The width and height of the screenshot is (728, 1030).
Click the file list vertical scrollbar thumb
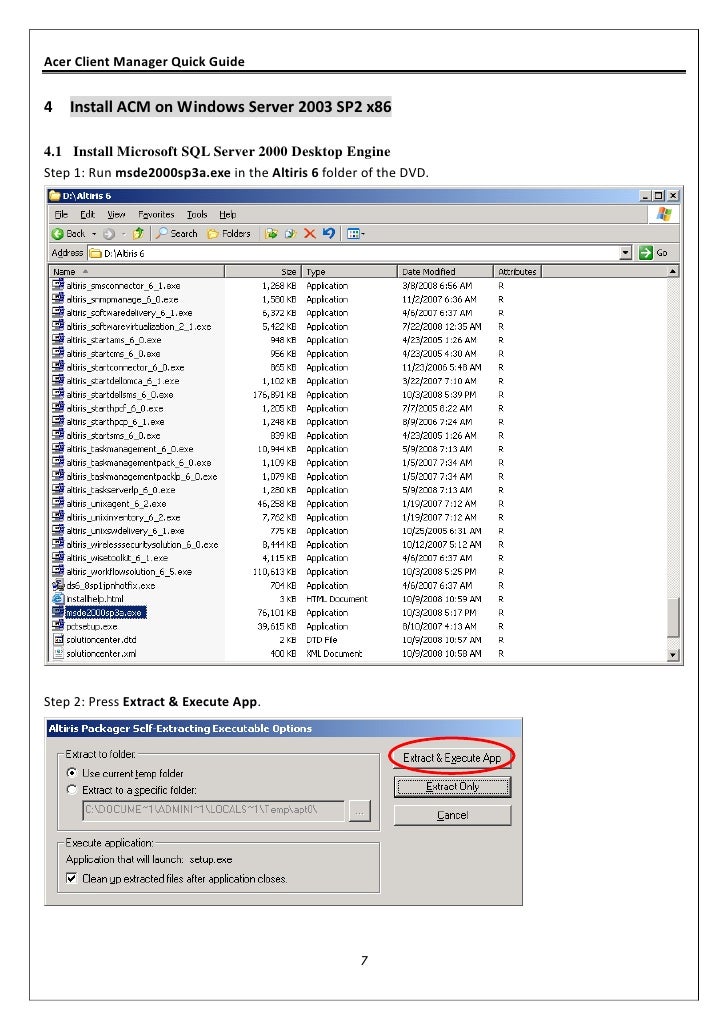pyautogui.click(x=673, y=617)
